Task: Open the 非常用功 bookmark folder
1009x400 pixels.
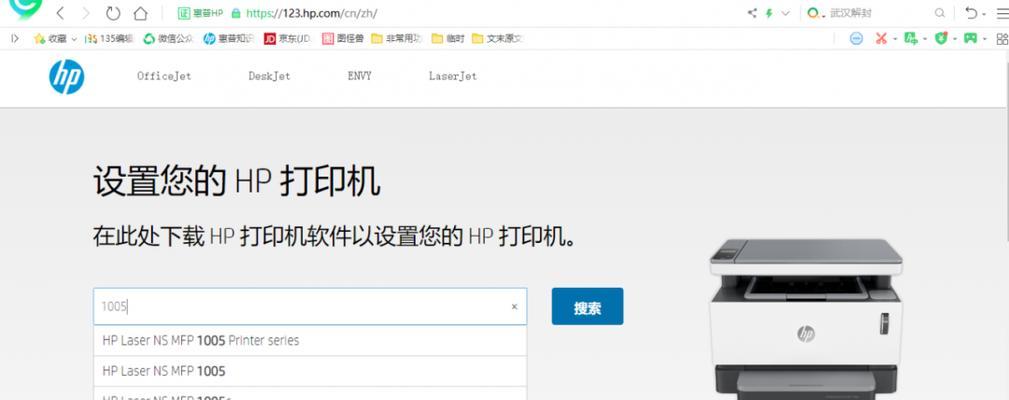Action: point(396,39)
